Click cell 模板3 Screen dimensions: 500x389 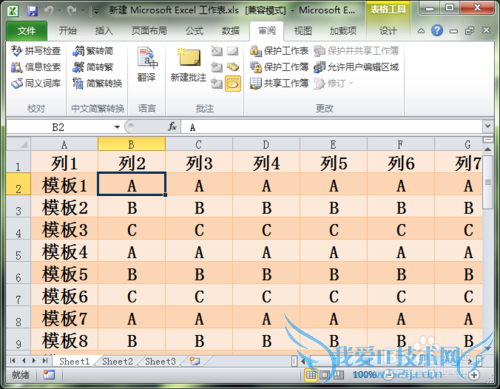64,229
